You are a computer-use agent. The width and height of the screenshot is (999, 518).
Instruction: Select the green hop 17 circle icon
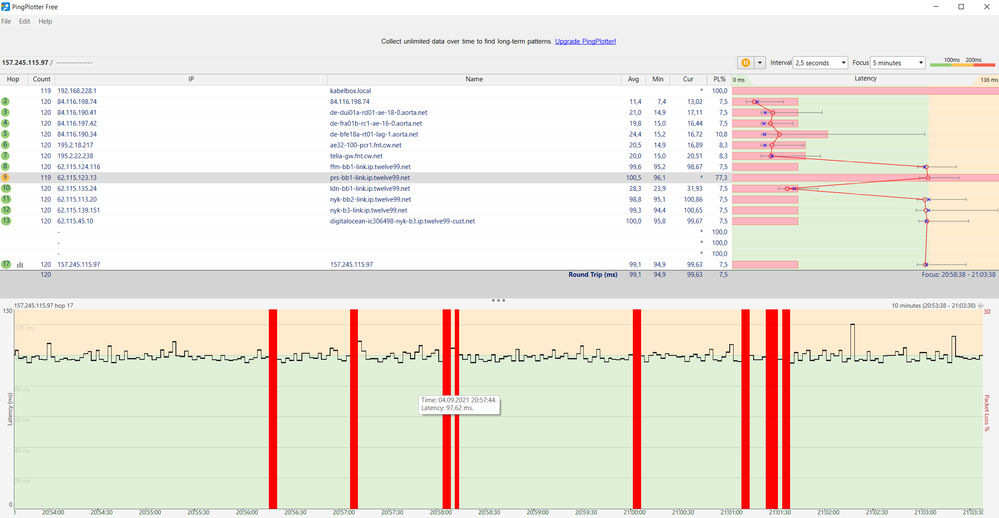pos(6,264)
